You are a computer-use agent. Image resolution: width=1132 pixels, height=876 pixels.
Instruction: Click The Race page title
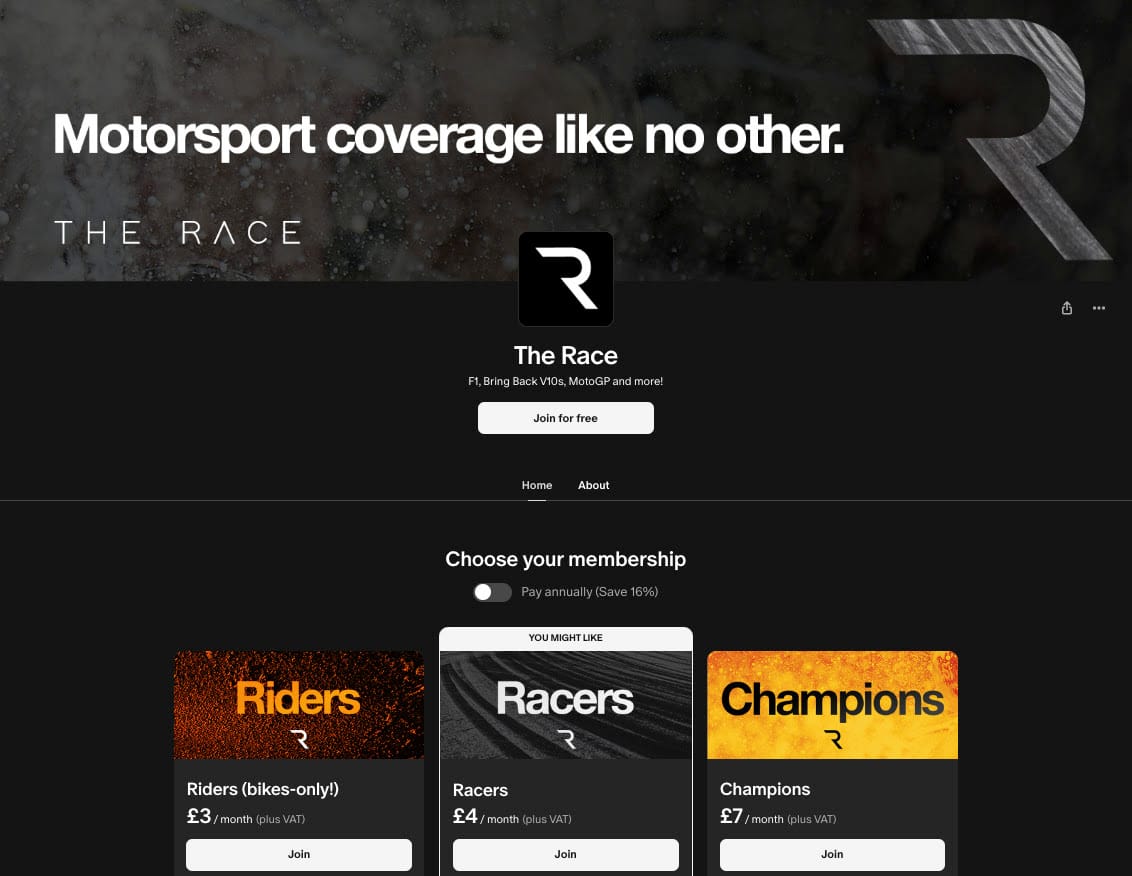(x=565, y=355)
